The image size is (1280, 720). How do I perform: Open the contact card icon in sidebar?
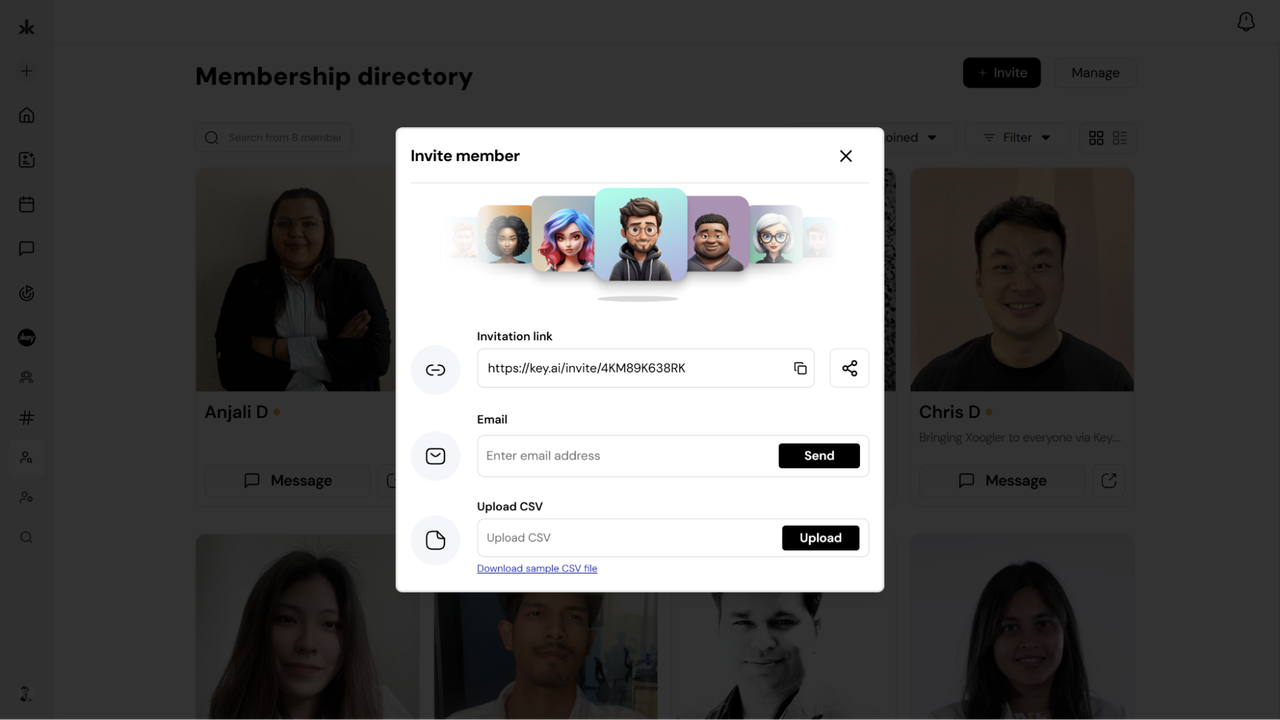pos(27,160)
